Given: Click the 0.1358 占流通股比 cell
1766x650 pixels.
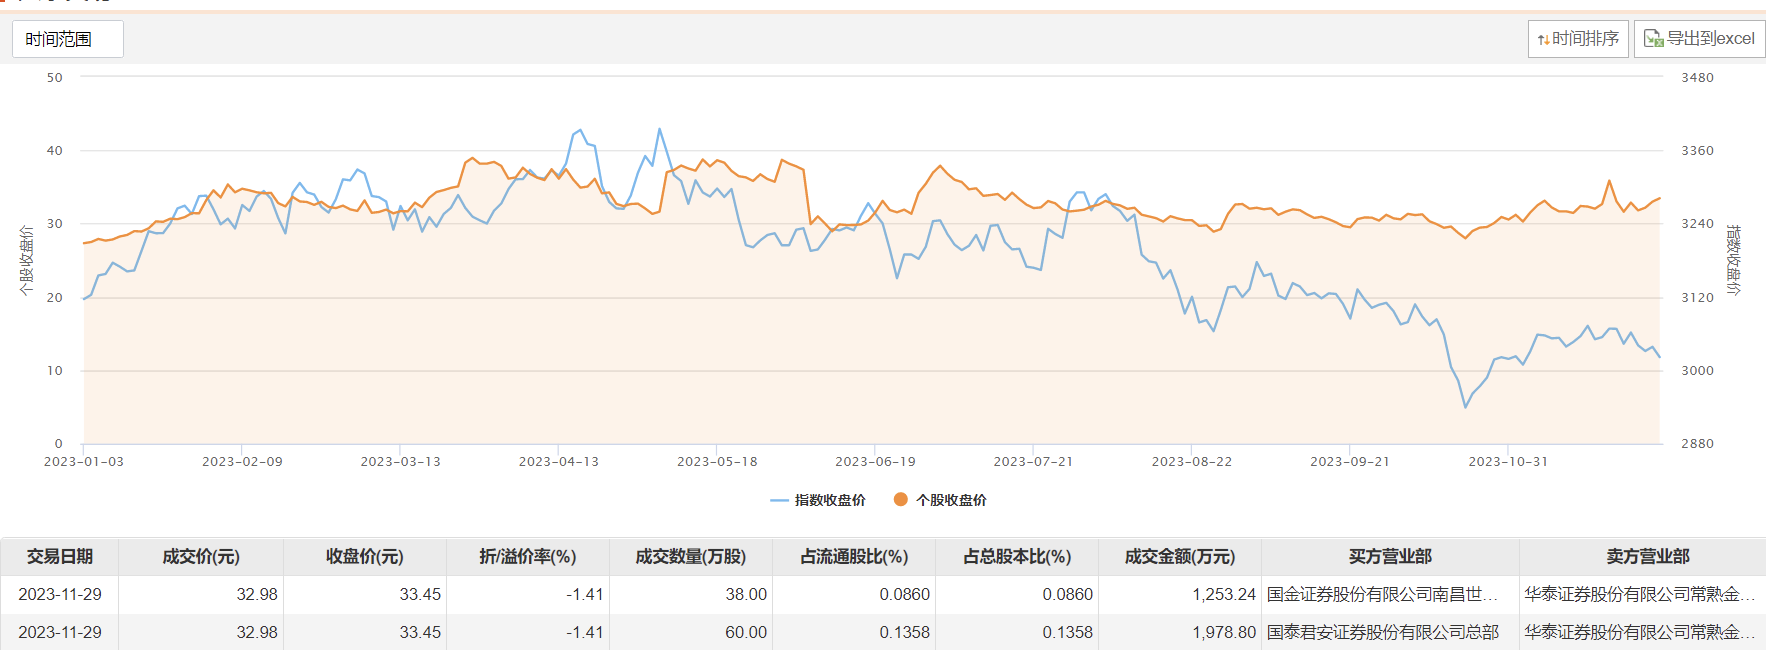Looking at the screenshot, I should tap(854, 632).
